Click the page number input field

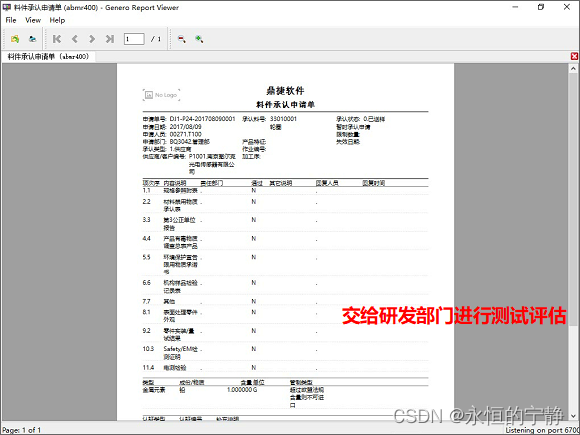pyautogui.click(x=134, y=39)
